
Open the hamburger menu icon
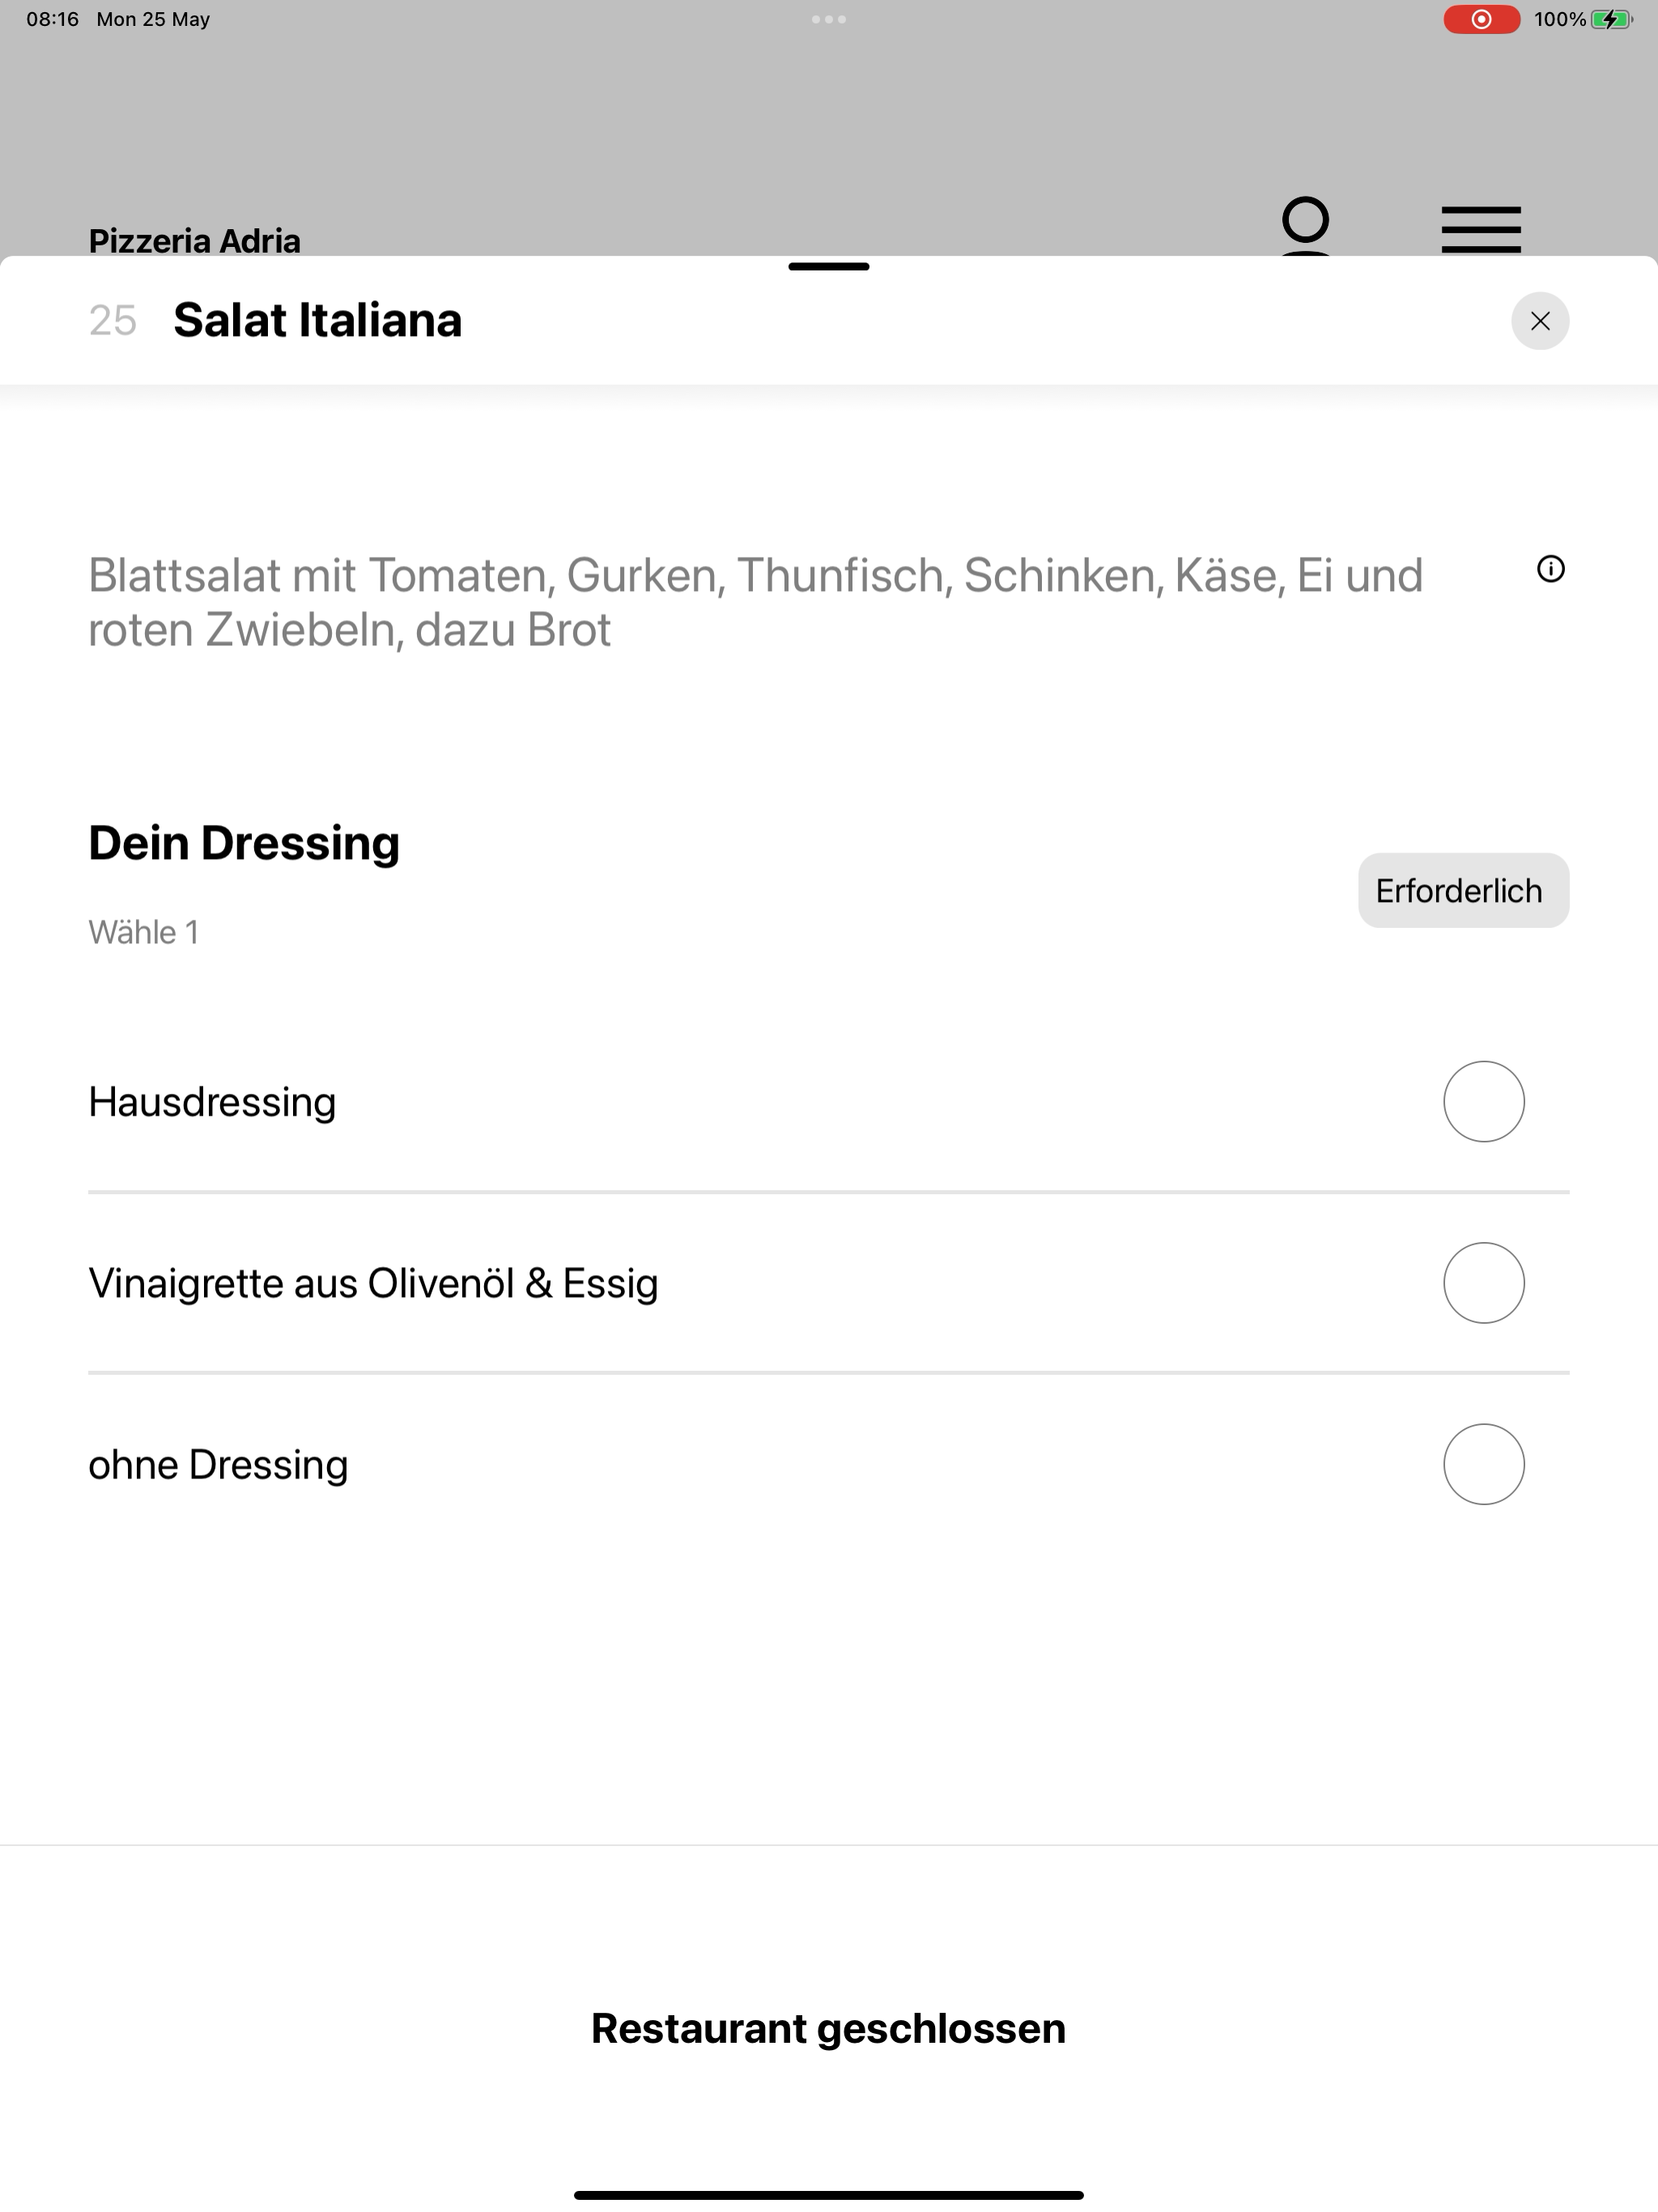[1481, 229]
